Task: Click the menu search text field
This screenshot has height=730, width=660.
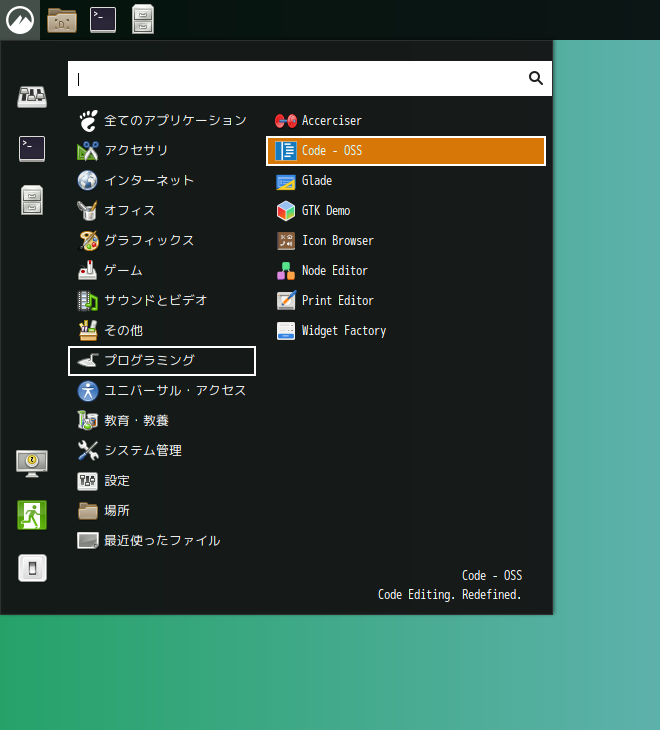Action: click(x=295, y=78)
